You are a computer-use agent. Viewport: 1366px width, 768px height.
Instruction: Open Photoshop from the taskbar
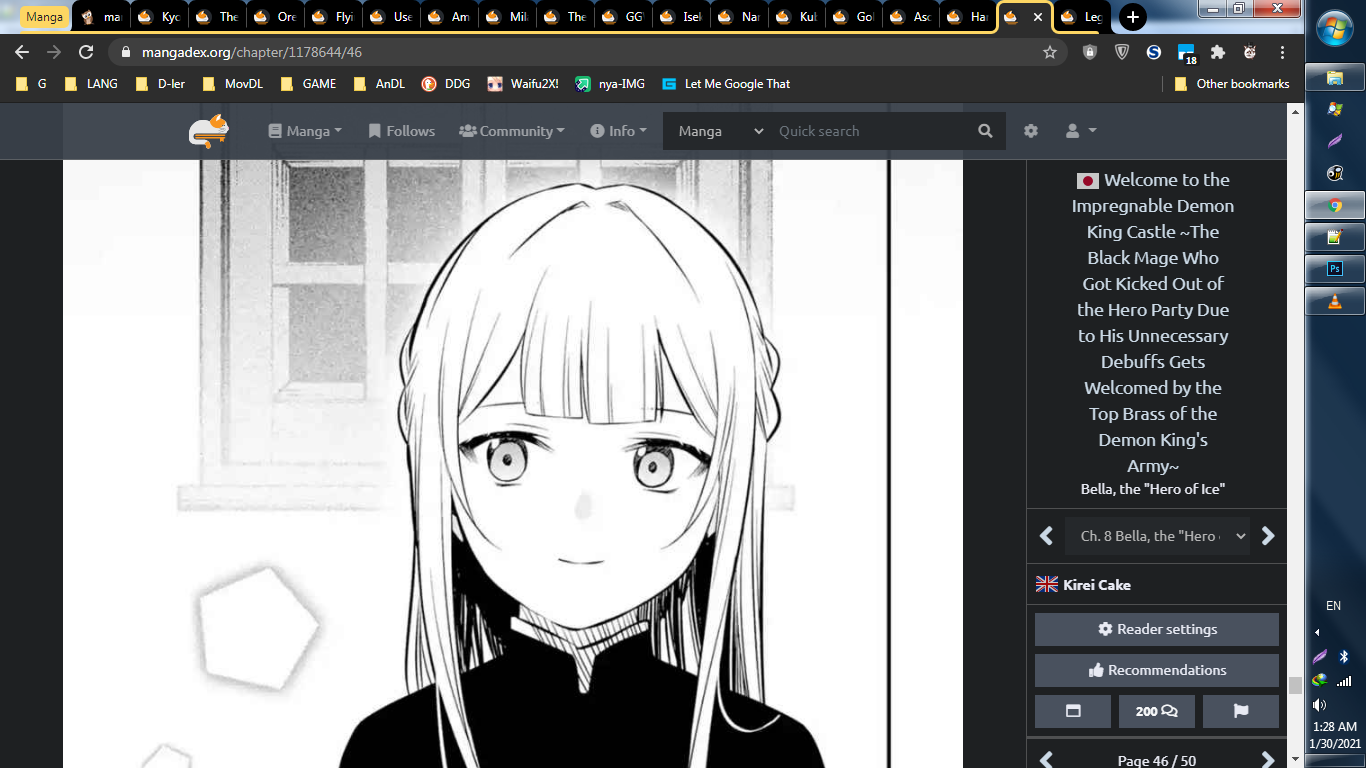coord(1334,269)
